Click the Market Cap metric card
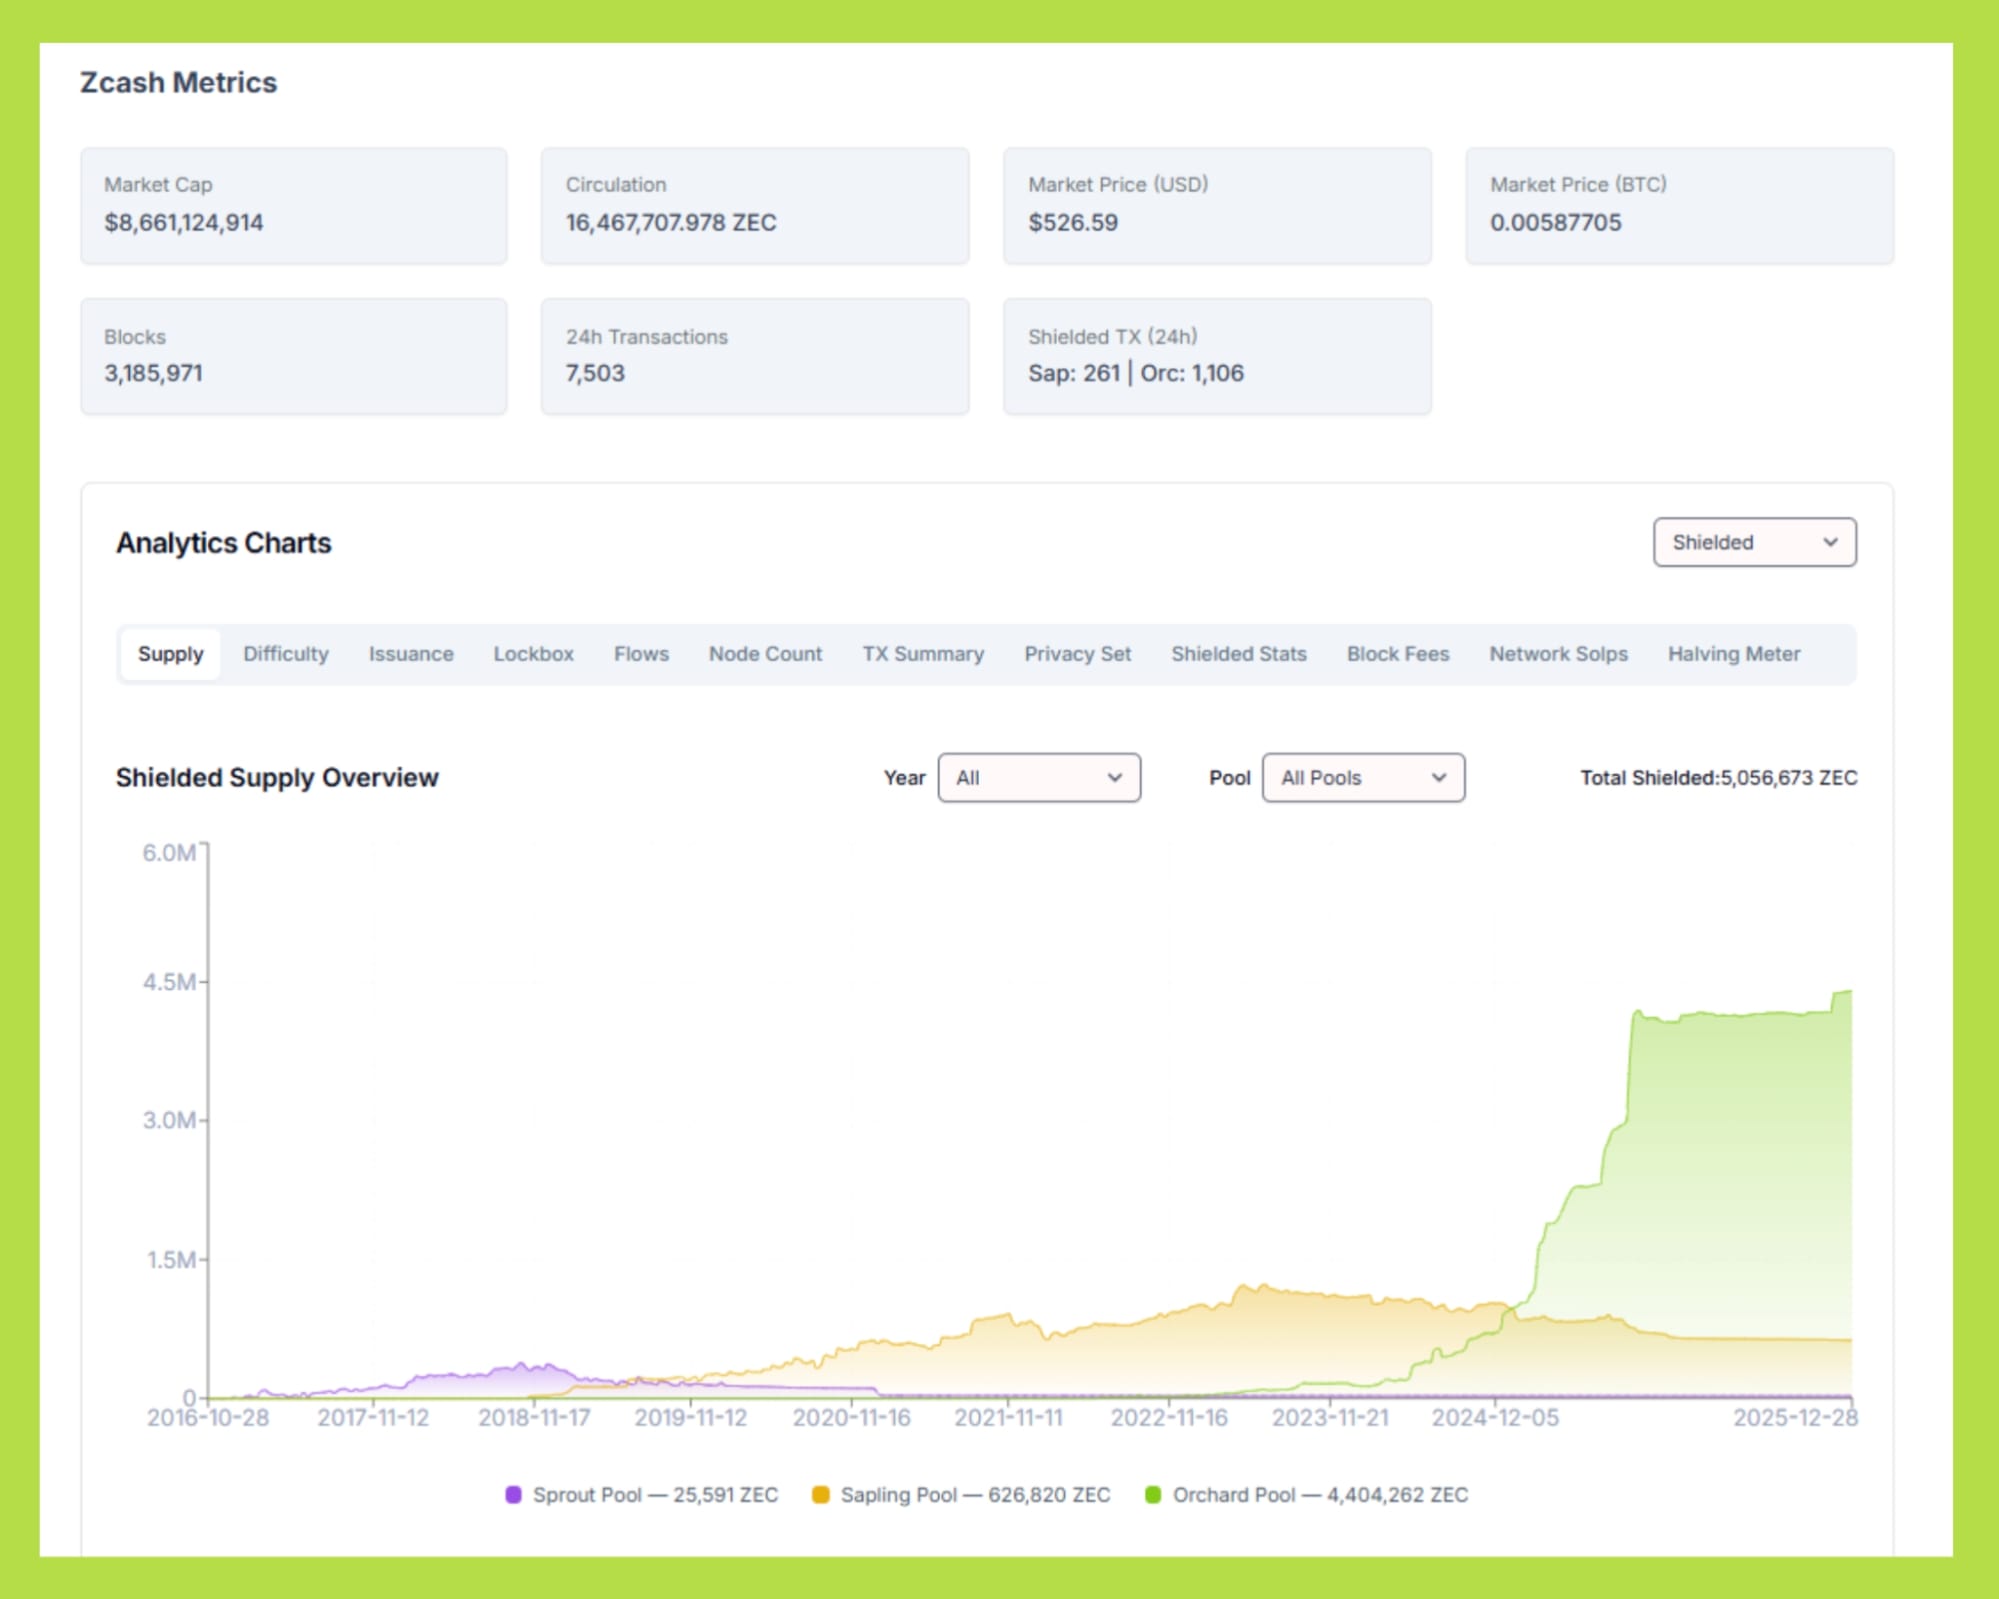1999x1599 pixels. (x=293, y=205)
